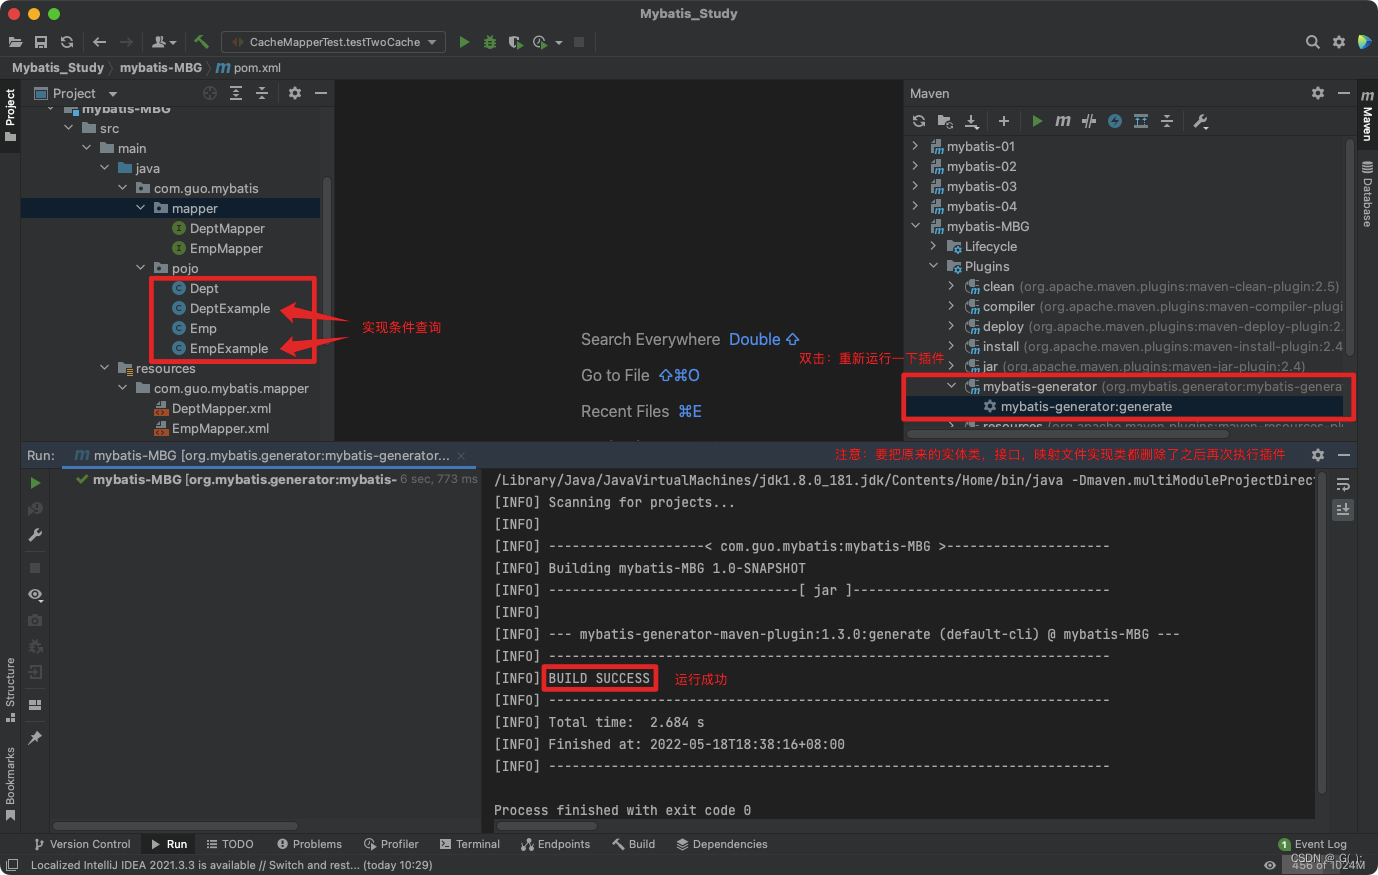The width and height of the screenshot is (1378, 875).
Task: Toggle the Project tool window stripe button
Action: pos(10,115)
